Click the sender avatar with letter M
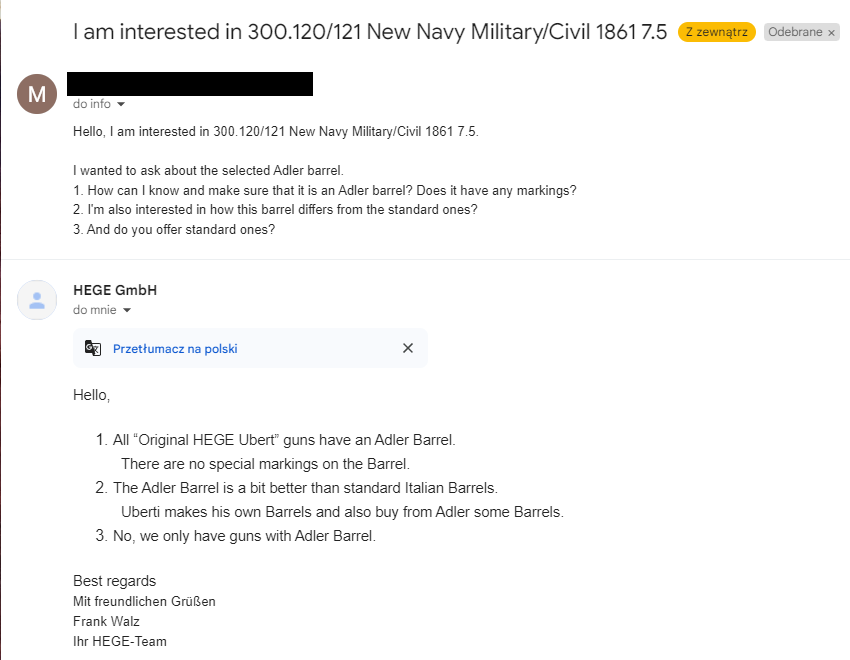Image resolution: width=850 pixels, height=660 pixels. tap(37, 94)
